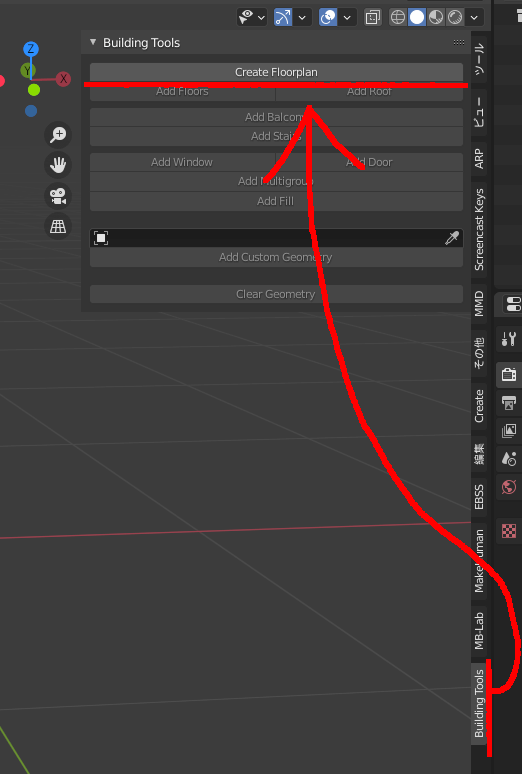This screenshot has height=774, width=522.
Task: Click the Add Fill button
Action: (x=276, y=201)
